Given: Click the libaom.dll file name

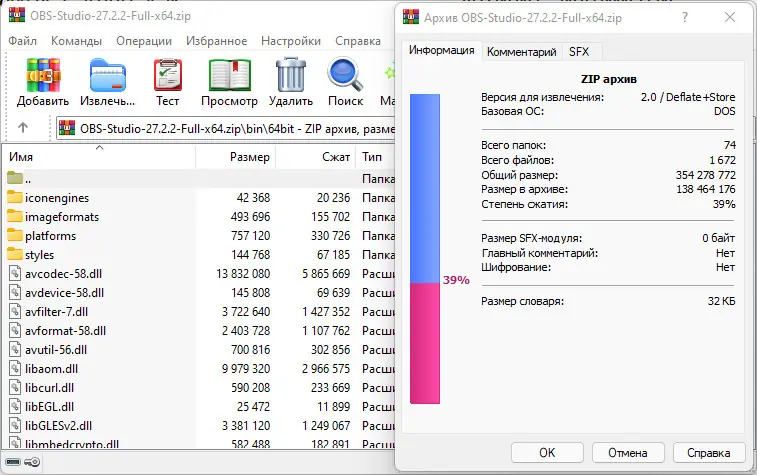Looking at the screenshot, I should 51,369.
